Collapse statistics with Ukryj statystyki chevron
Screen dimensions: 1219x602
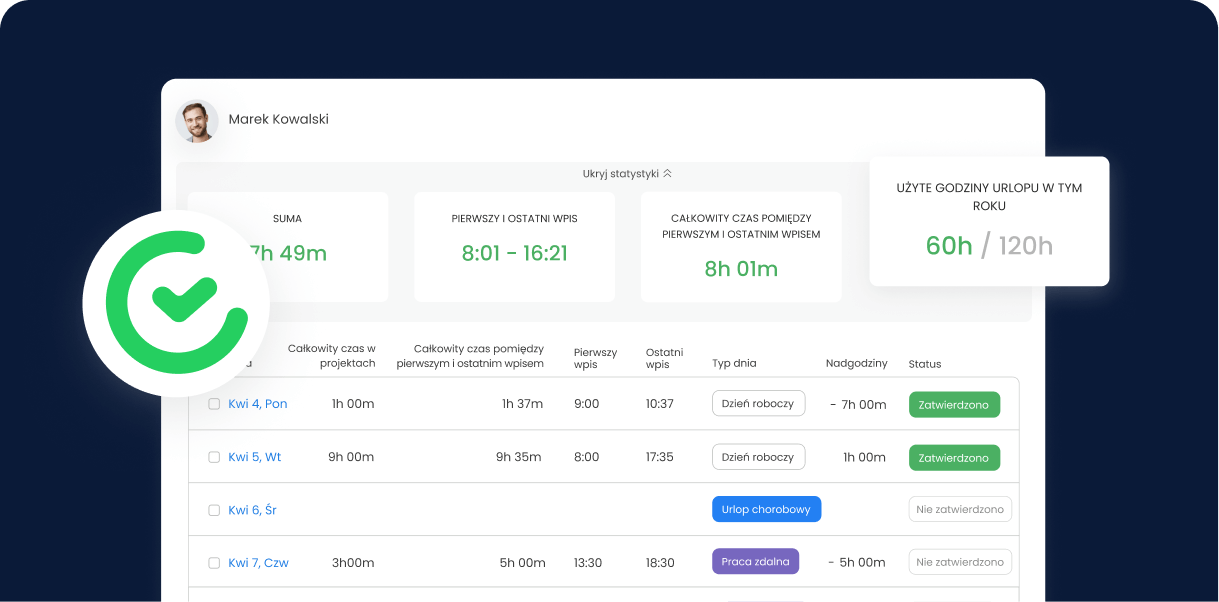pos(667,173)
